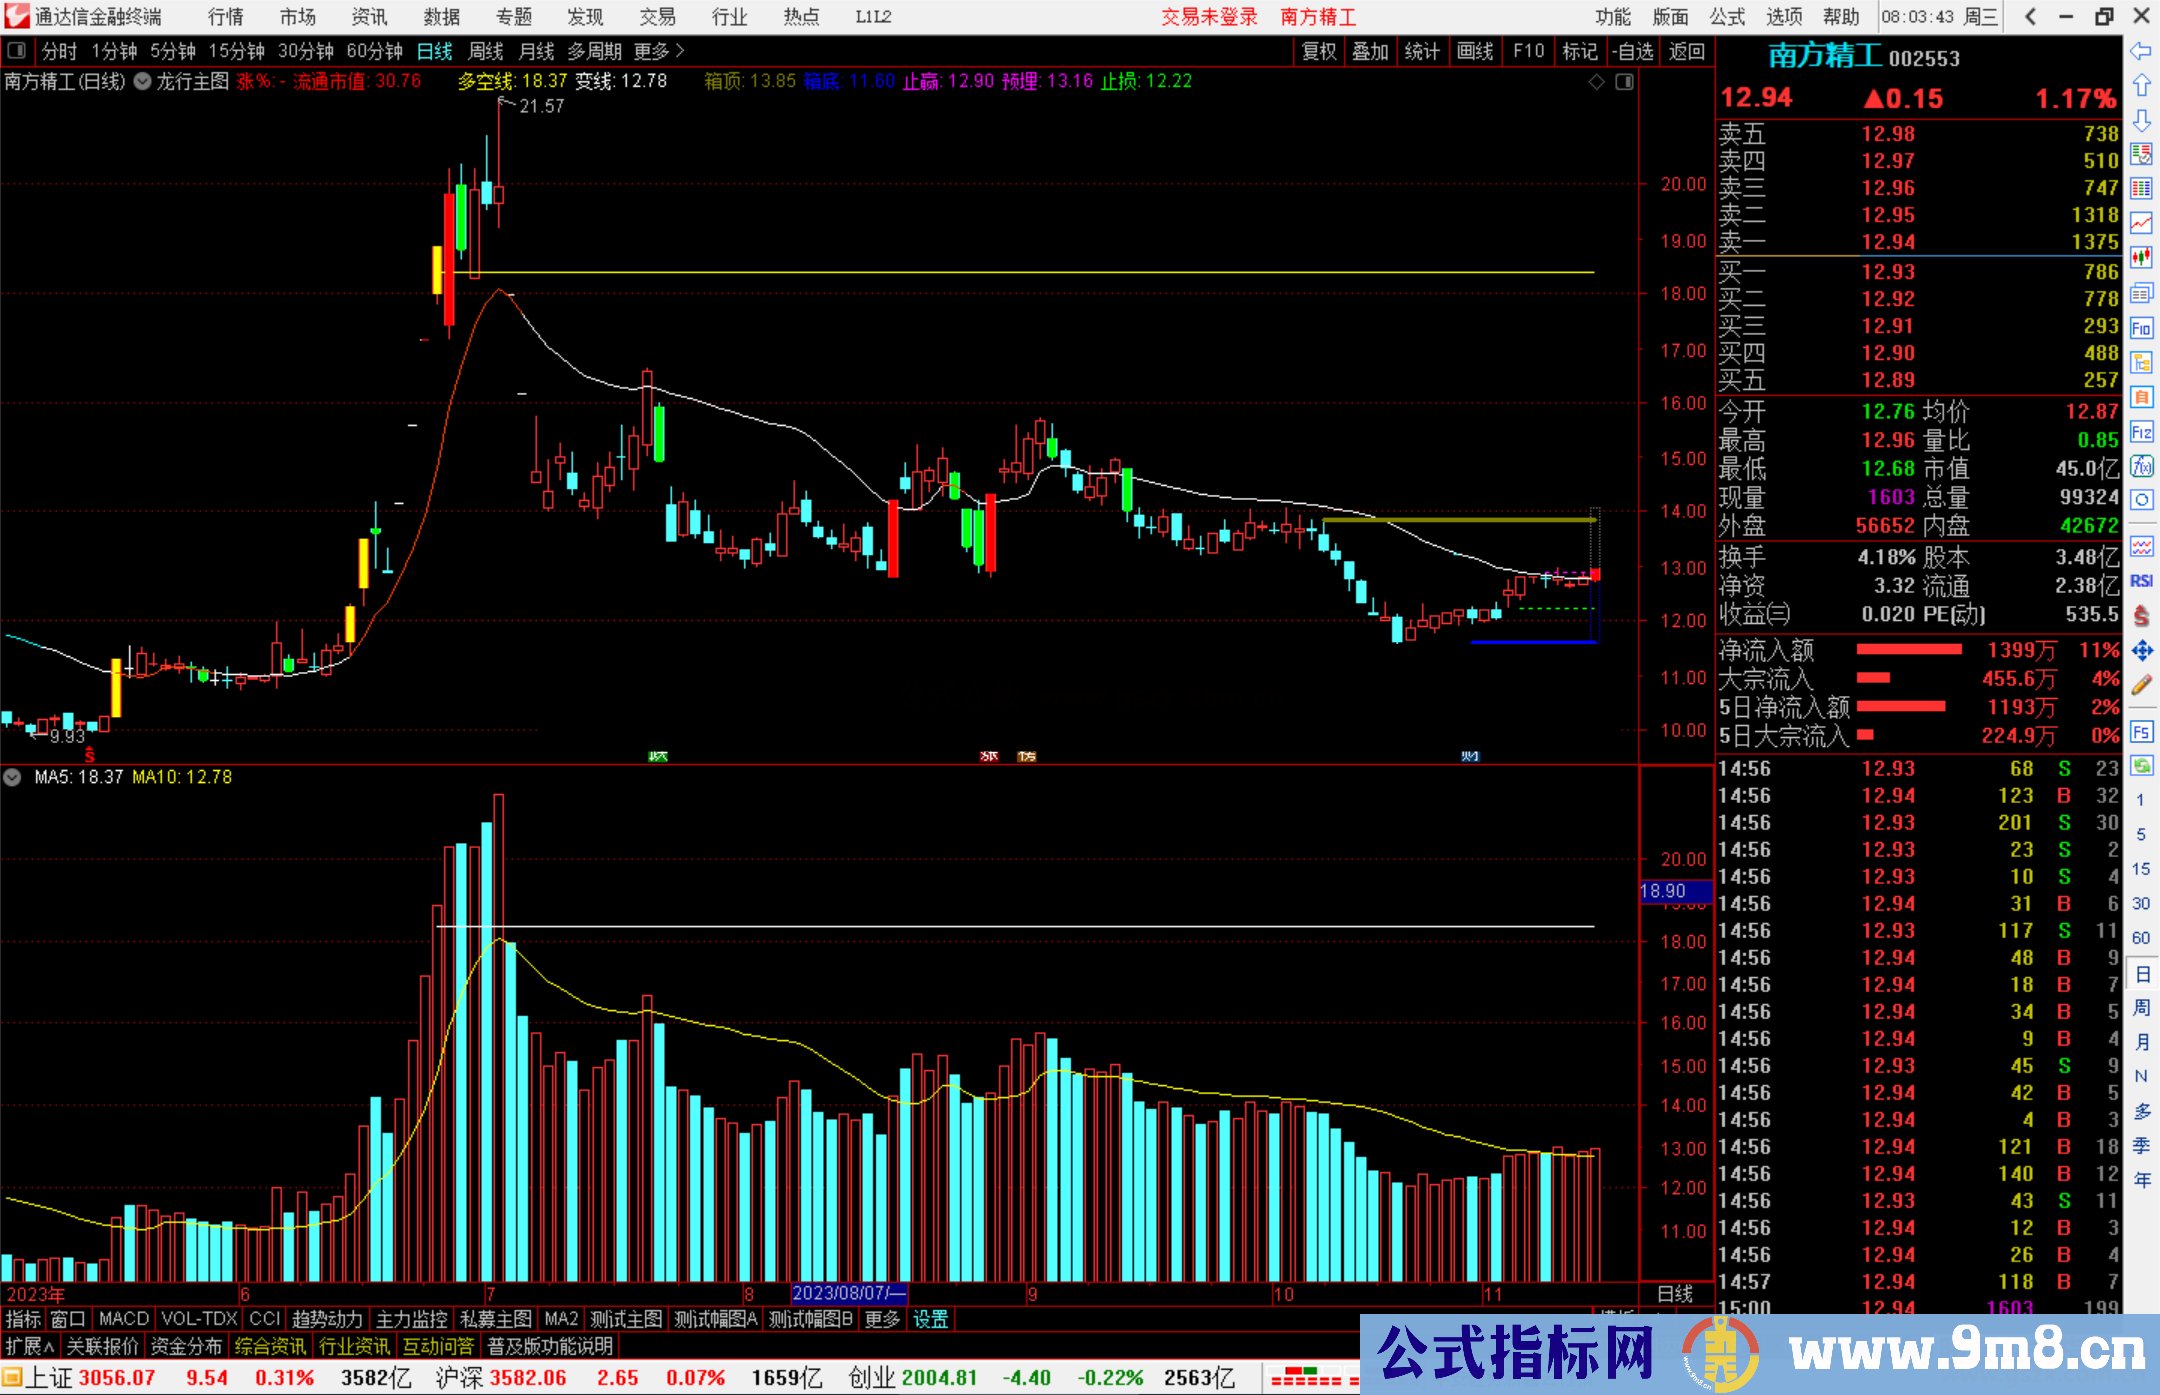Click the green refresh sidebar icon
Image resolution: width=2160 pixels, height=1395 pixels.
(x=2141, y=766)
